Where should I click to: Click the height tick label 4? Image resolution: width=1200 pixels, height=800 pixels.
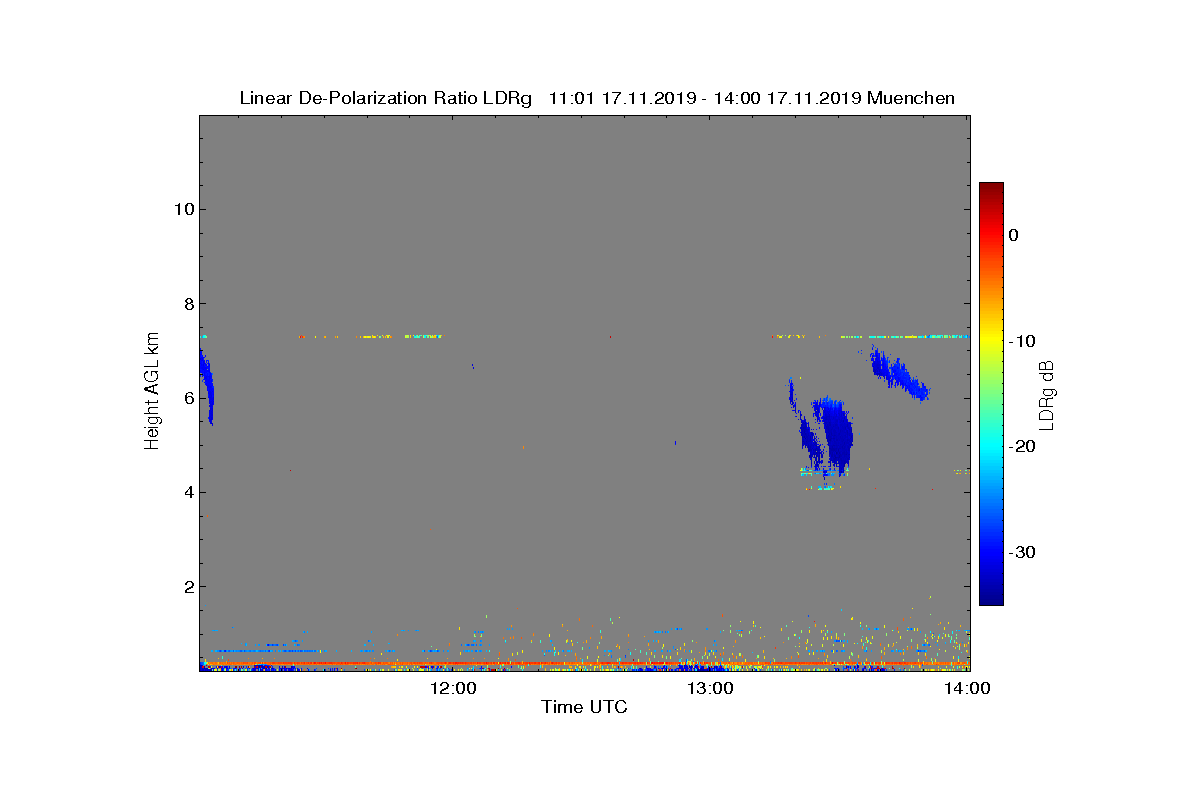pyautogui.click(x=187, y=491)
